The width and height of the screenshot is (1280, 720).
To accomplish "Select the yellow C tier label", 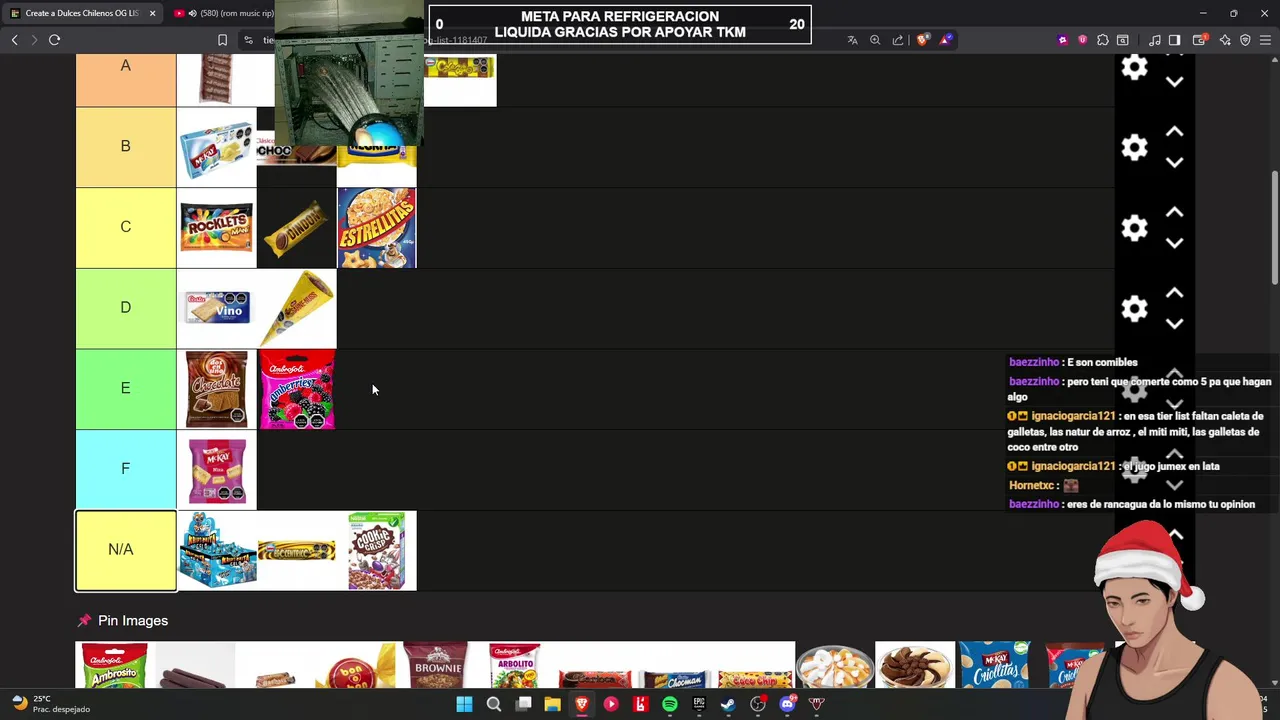I will pyautogui.click(x=125, y=227).
